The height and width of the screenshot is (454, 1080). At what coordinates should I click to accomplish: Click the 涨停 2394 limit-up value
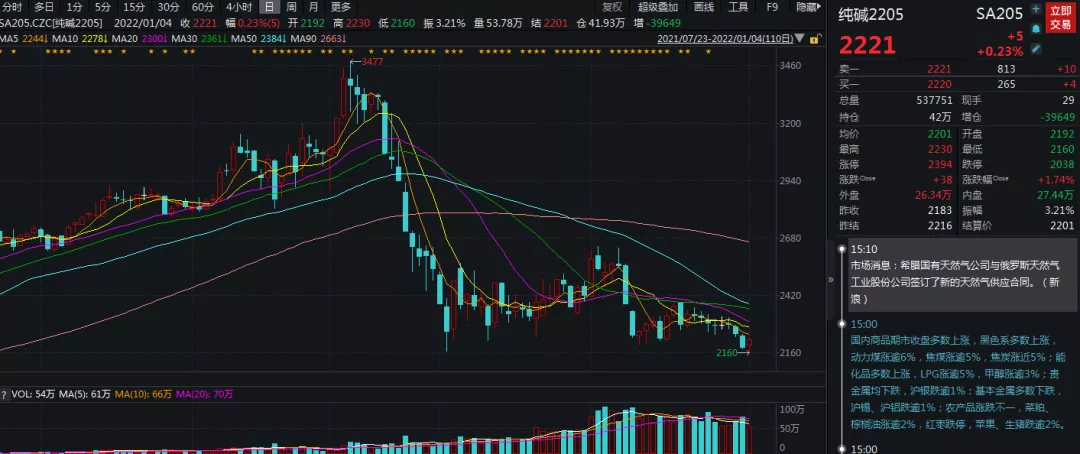click(939, 164)
